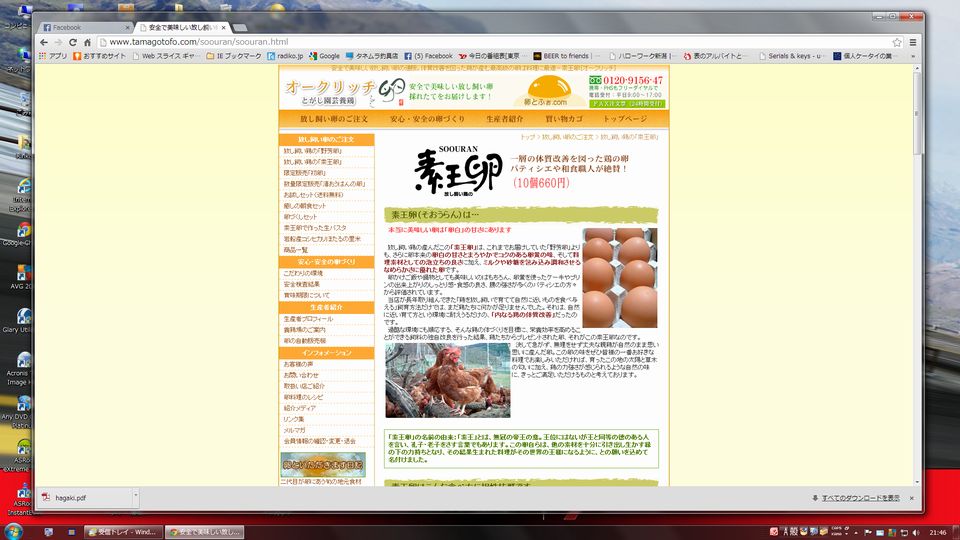
Task: Reload the page with the refresh icon
Action: [x=73, y=42]
